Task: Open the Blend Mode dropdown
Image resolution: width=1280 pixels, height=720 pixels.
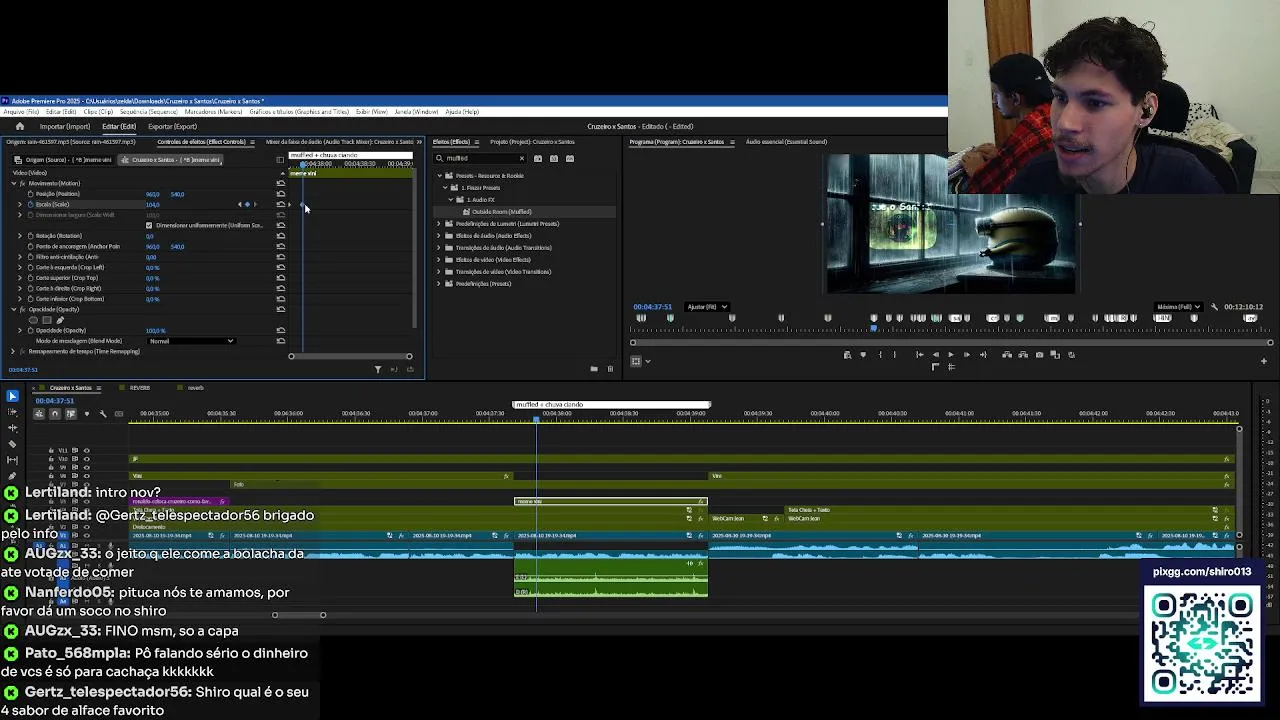Action: [191, 341]
